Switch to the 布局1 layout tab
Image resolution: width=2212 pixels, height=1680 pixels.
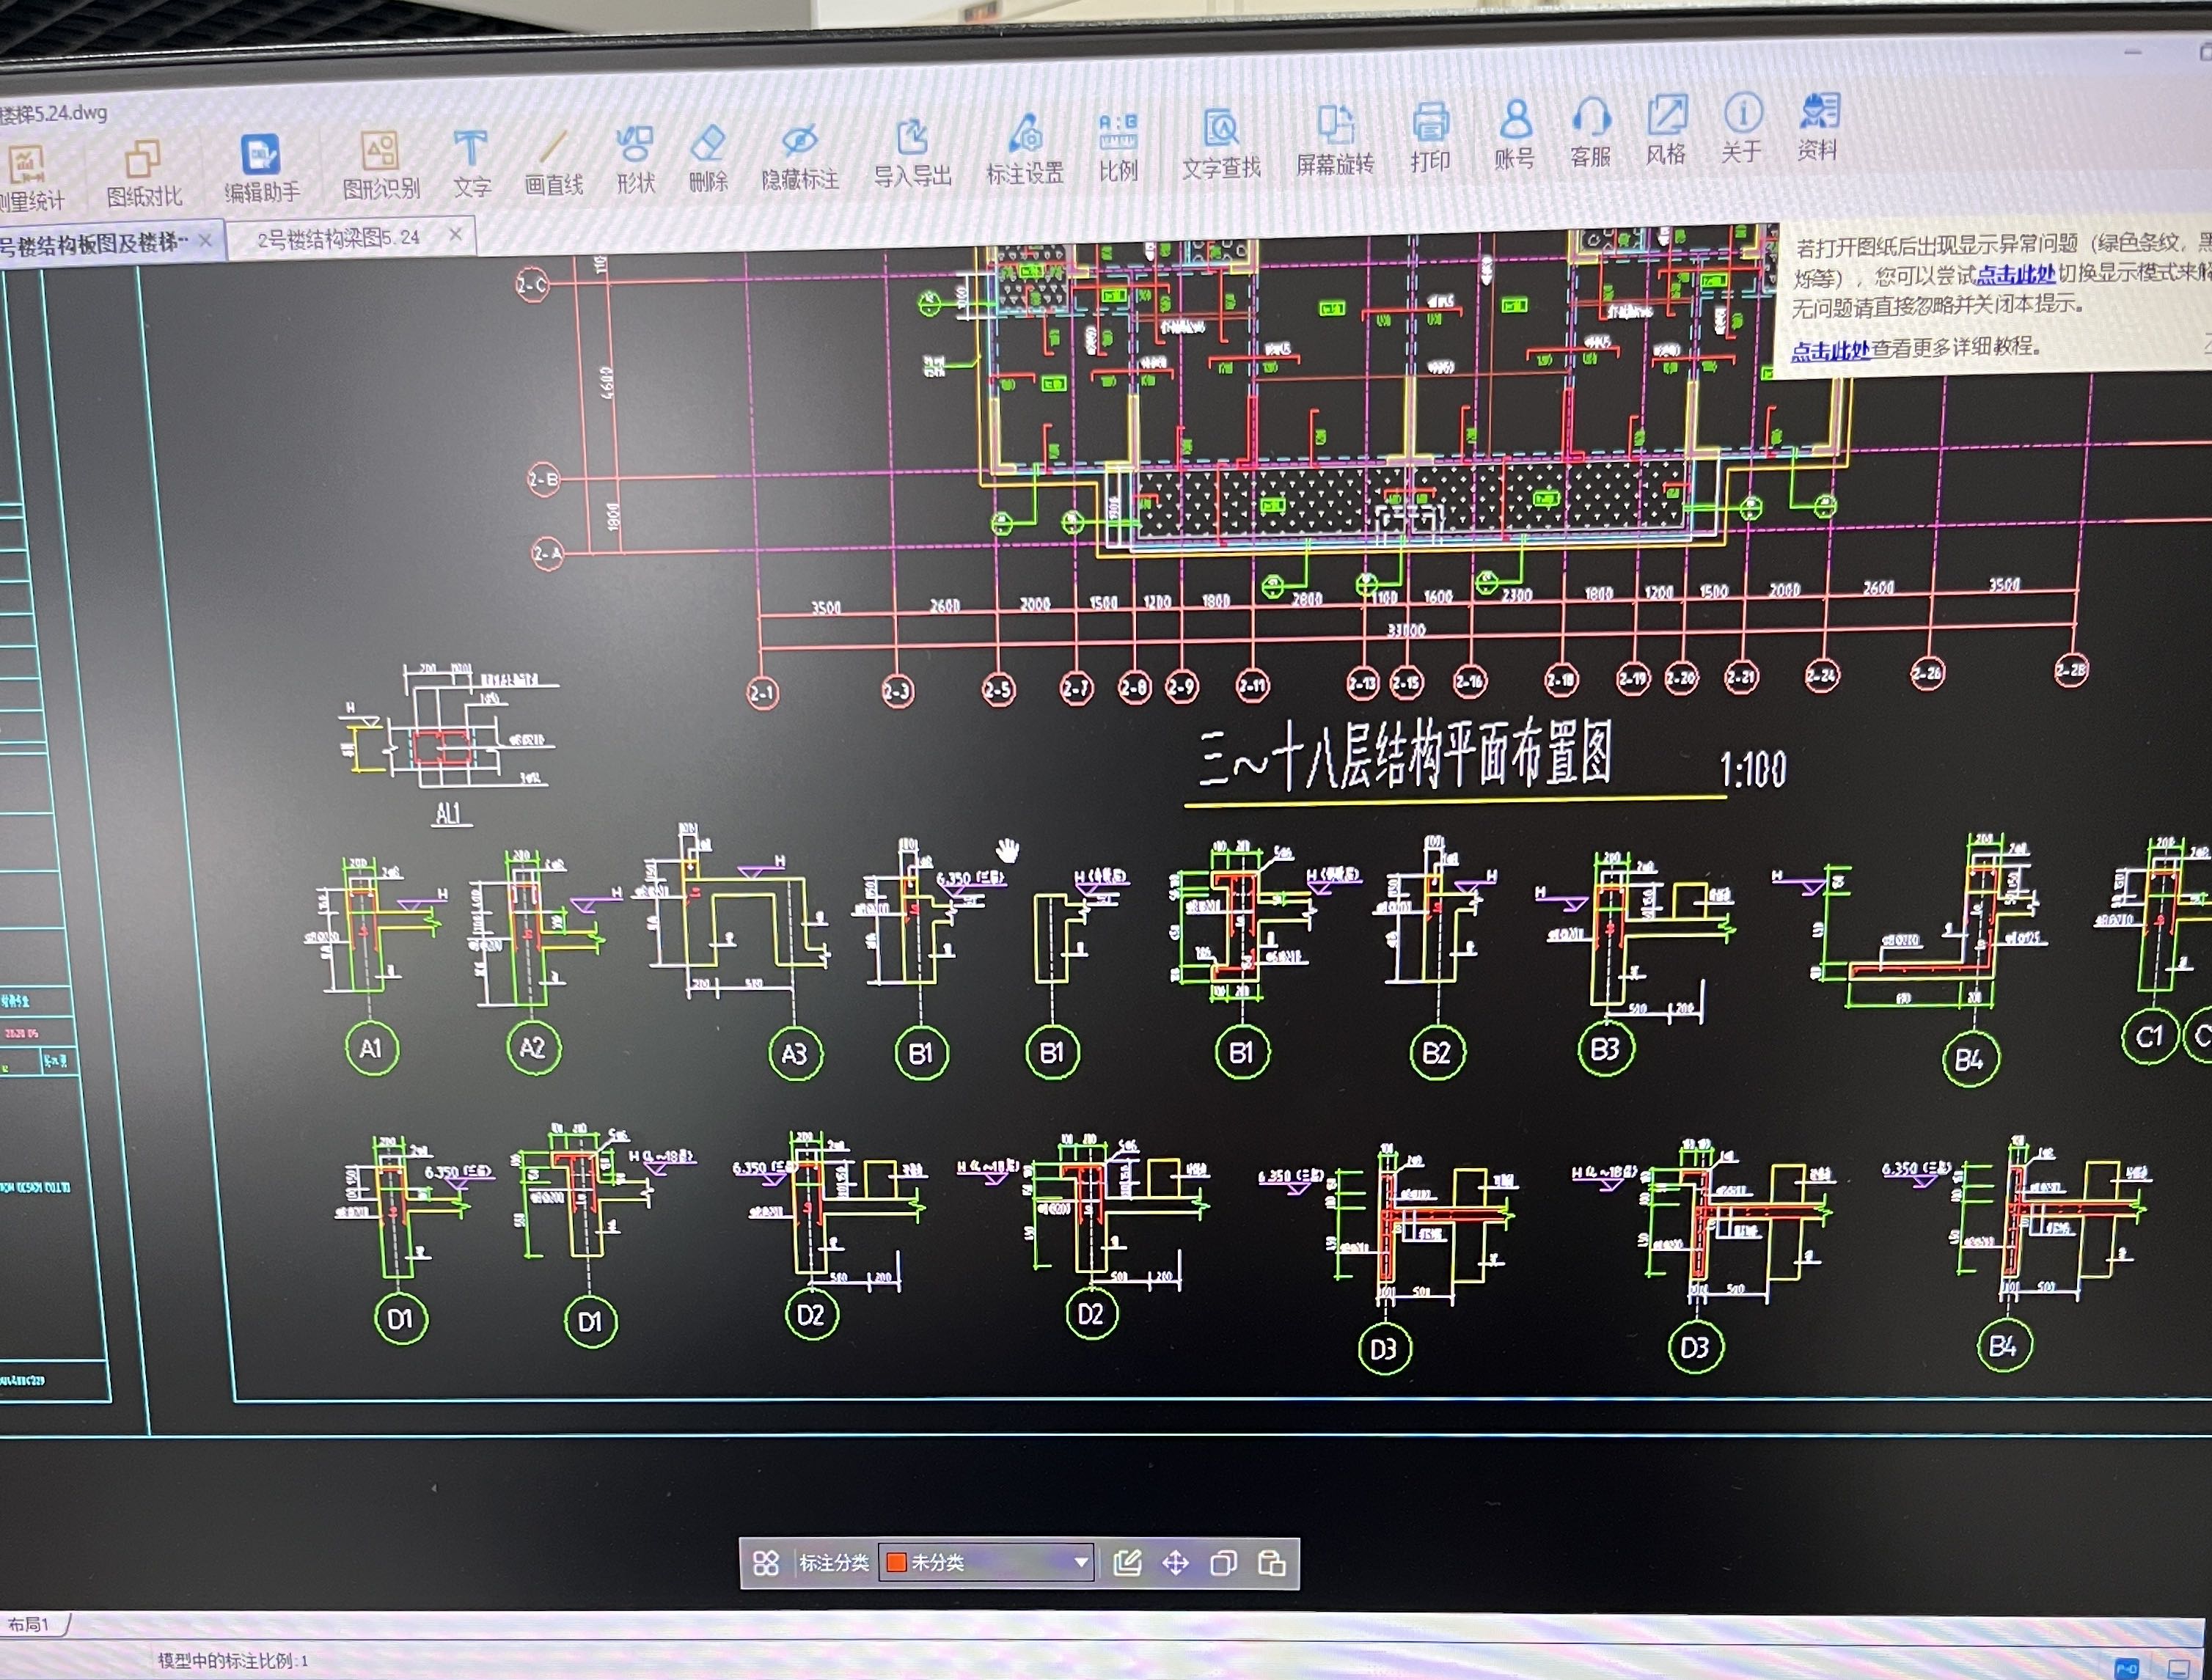point(30,1625)
